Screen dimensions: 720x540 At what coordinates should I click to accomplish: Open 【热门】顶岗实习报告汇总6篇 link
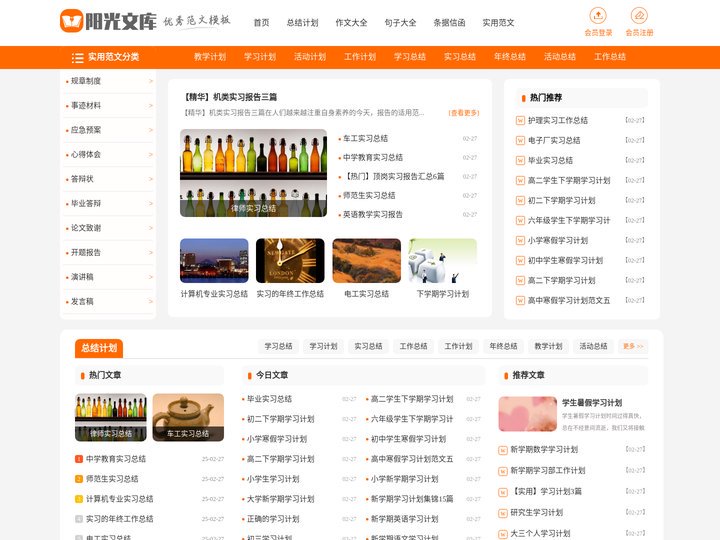pyautogui.click(x=394, y=176)
